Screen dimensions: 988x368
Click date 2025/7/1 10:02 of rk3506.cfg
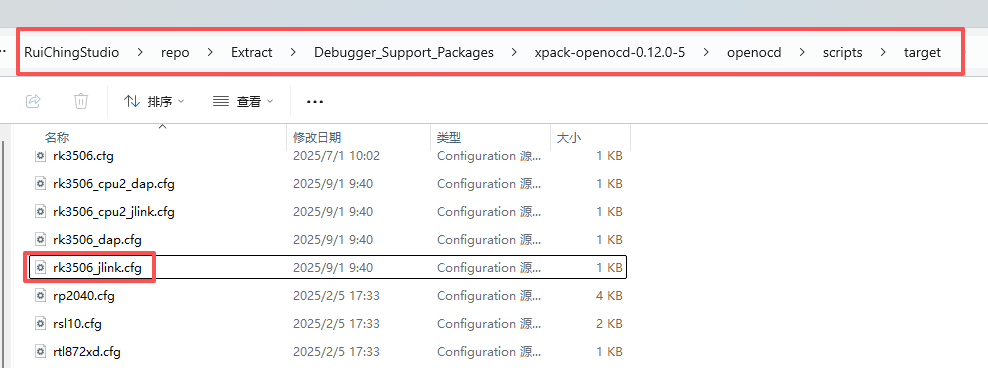click(336, 156)
